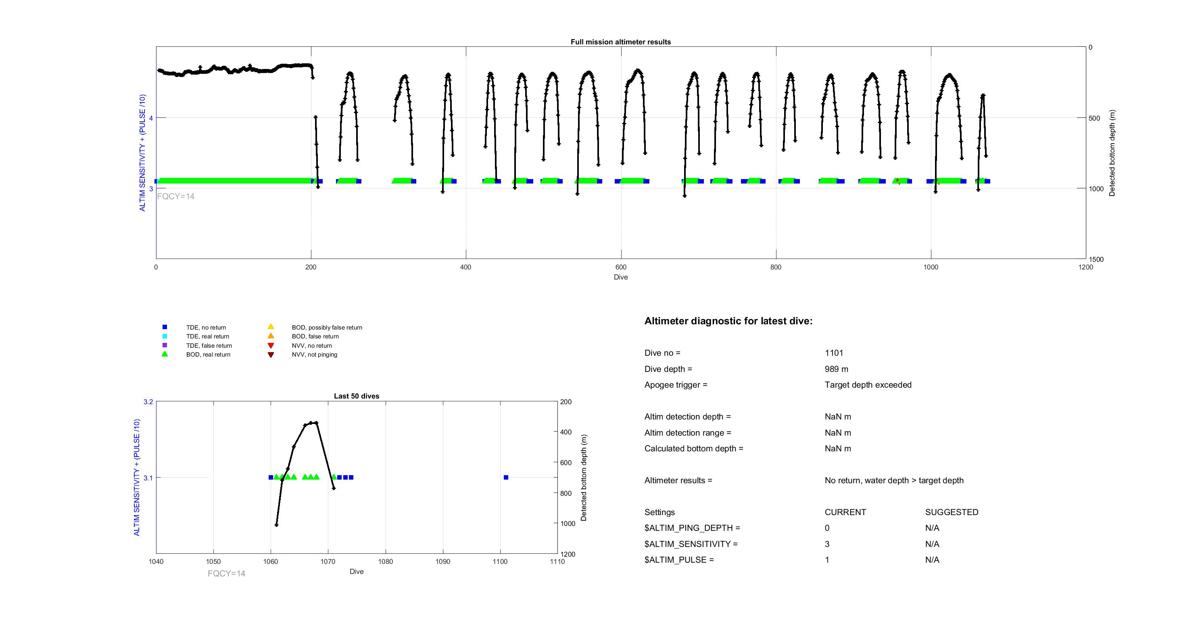The image size is (1200, 622).
Task: Click the '1040' tick on the last 50 dives x-axis
Action: pos(156,562)
